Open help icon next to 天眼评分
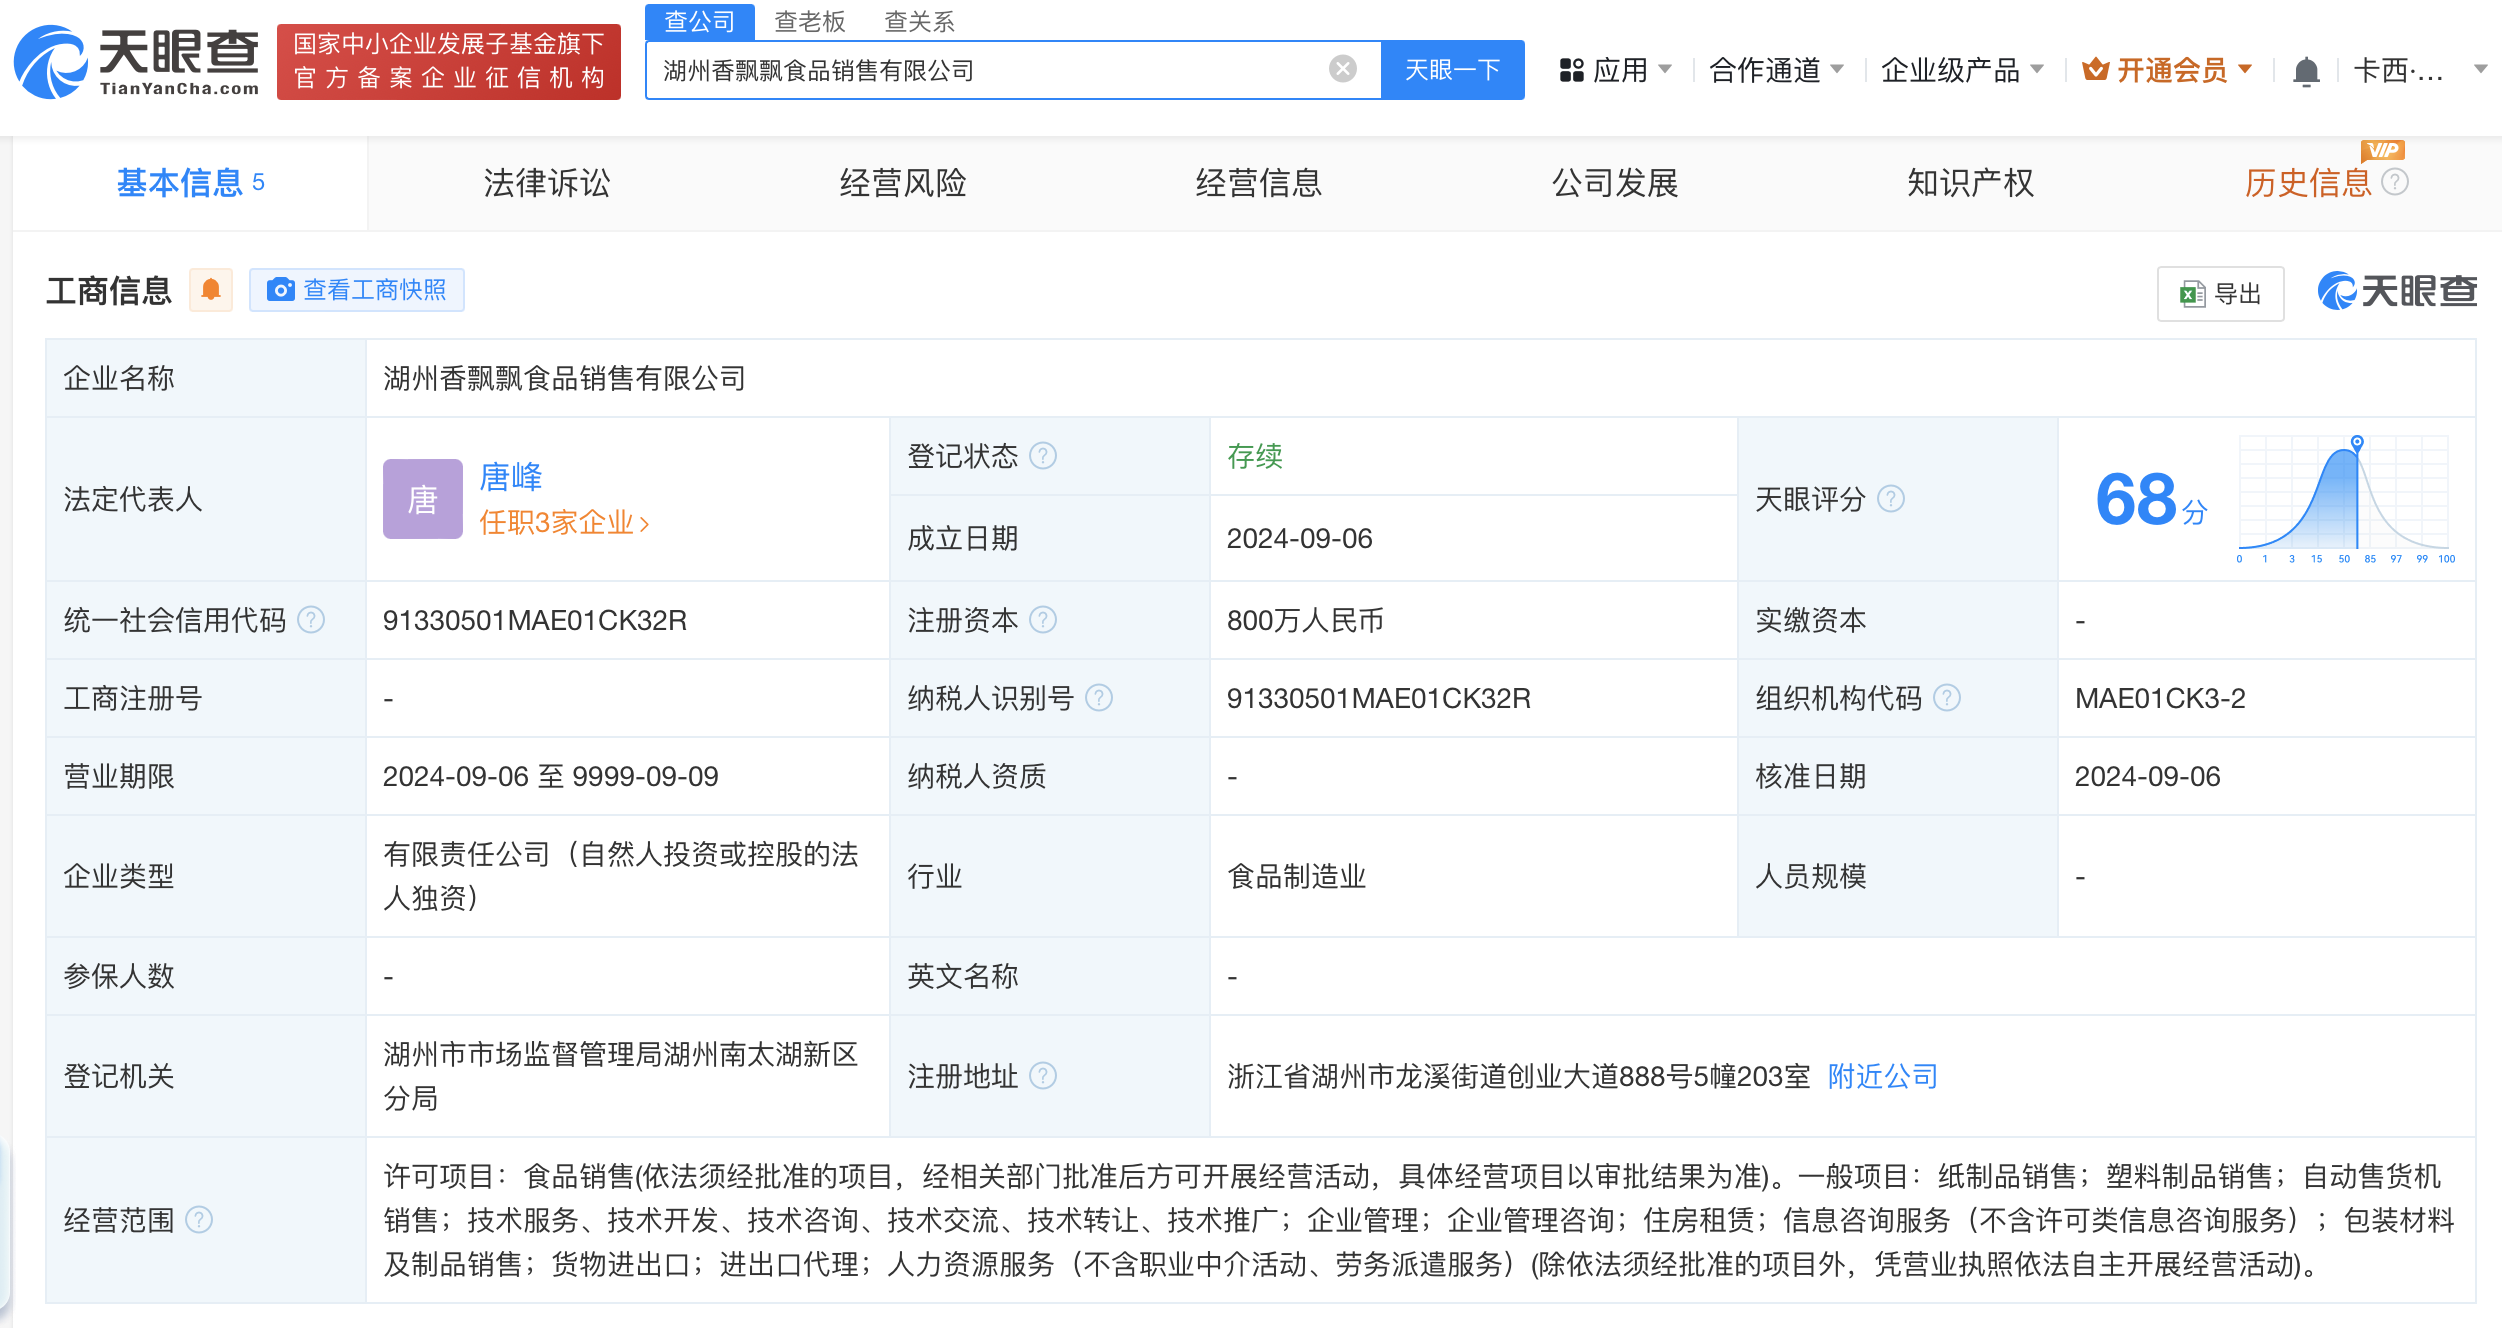The image size is (2502, 1328). [x=1891, y=498]
